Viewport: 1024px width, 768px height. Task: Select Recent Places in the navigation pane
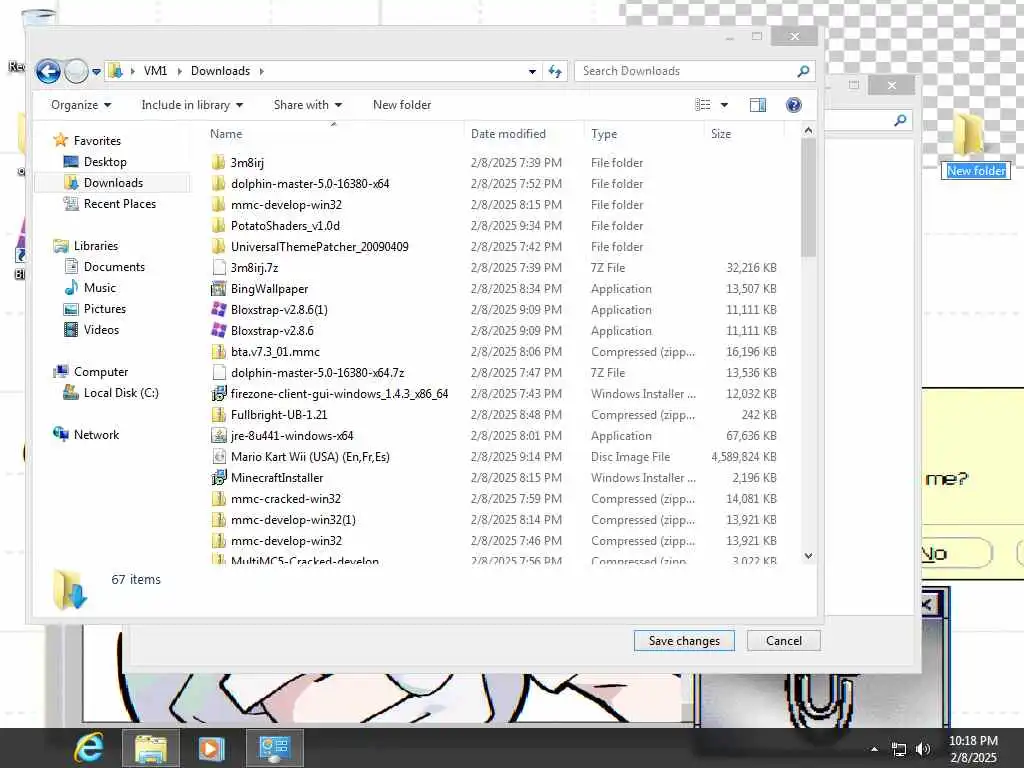[x=120, y=204]
